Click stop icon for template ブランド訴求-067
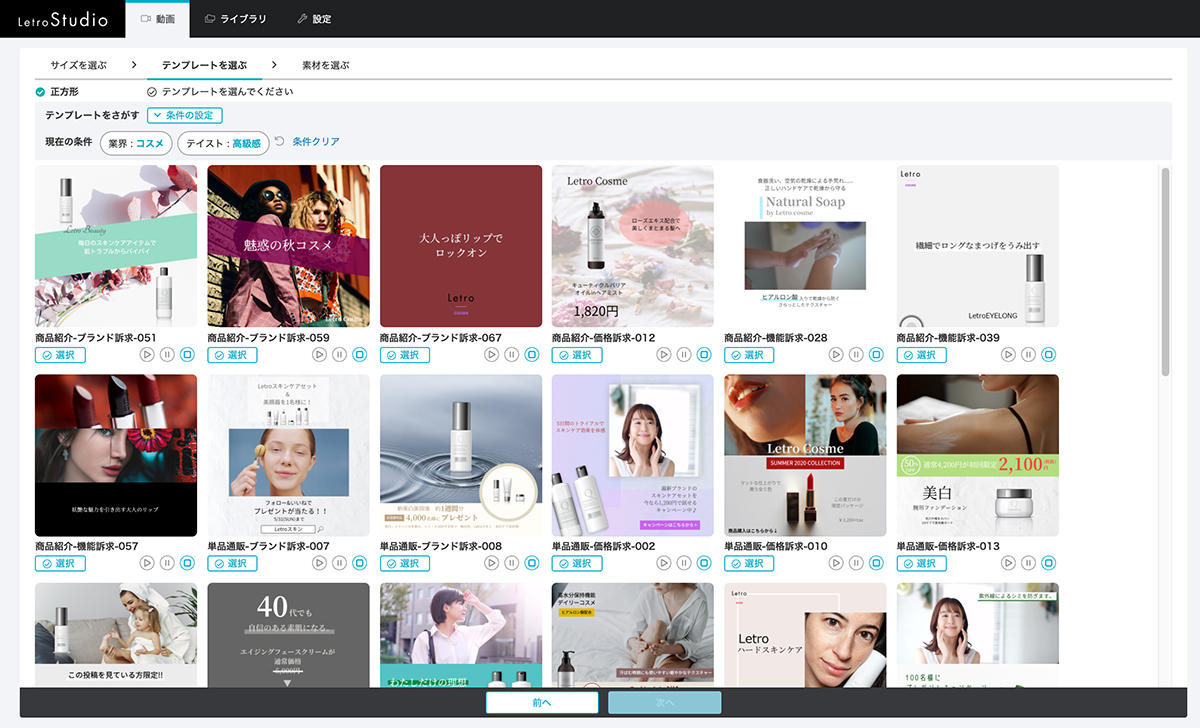The width and height of the screenshot is (1200, 728). coord(532,355)
